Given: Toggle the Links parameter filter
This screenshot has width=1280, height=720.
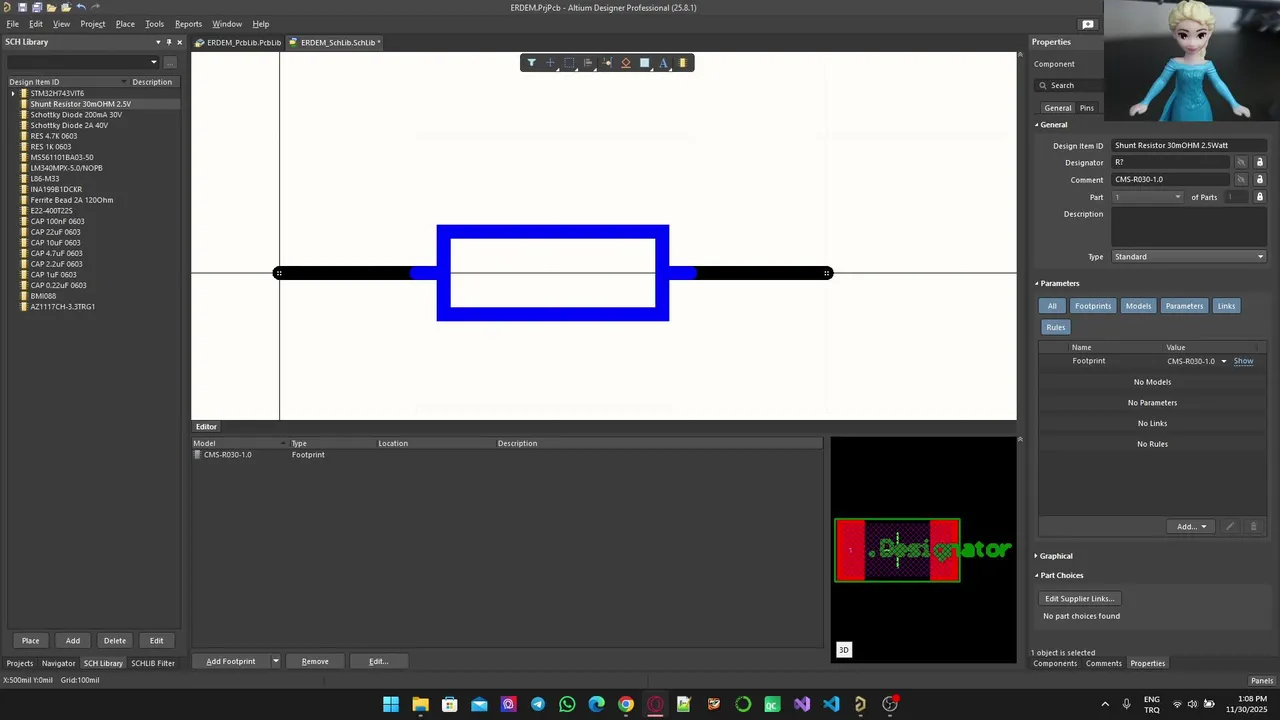Looking at the screenshot, I should coord(1226,306).
